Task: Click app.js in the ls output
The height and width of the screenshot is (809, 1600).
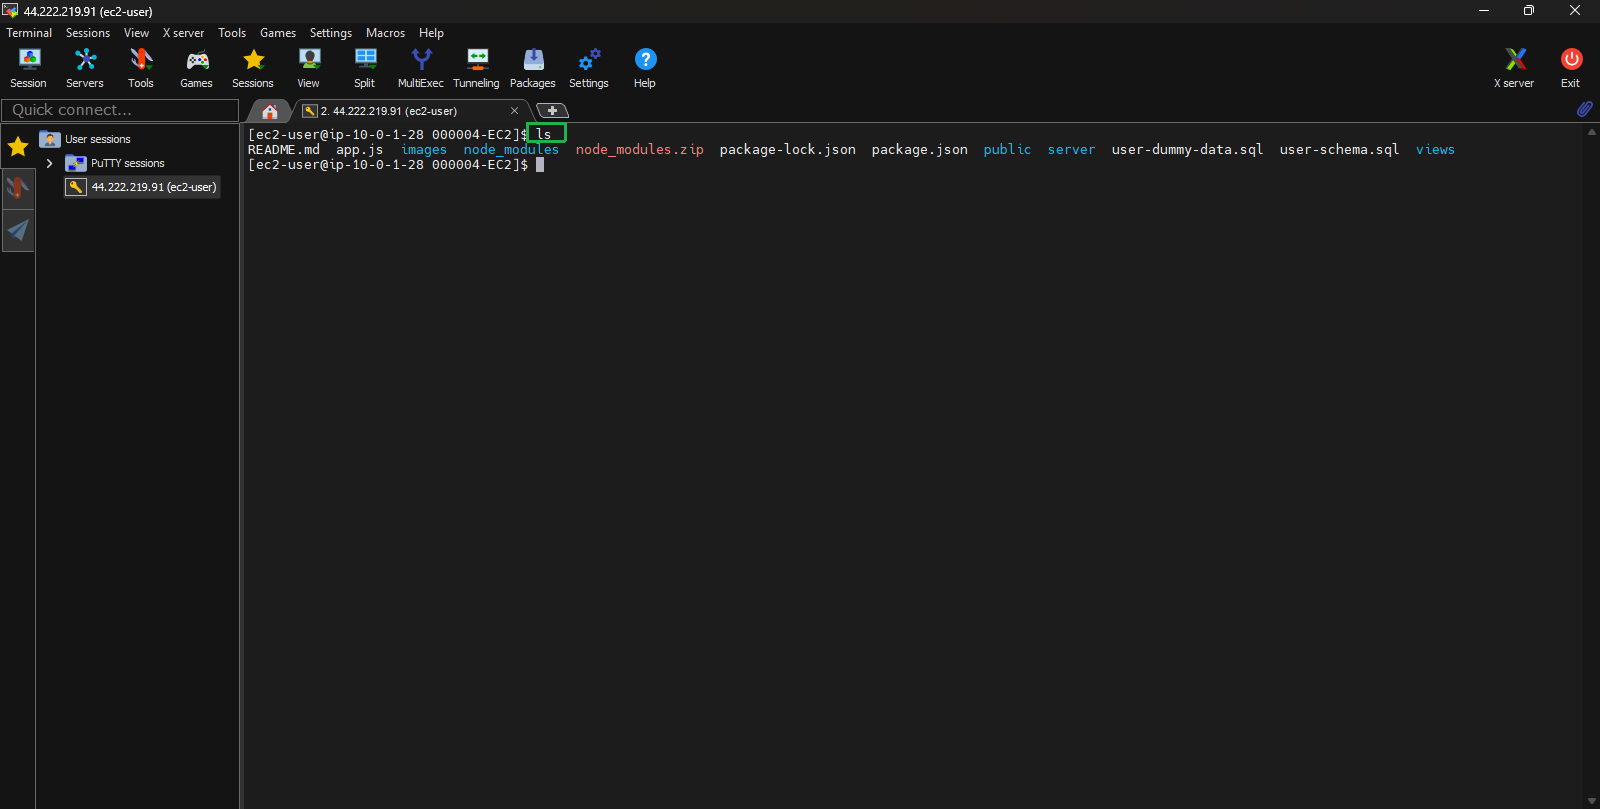Action: [x=360, y=150]
